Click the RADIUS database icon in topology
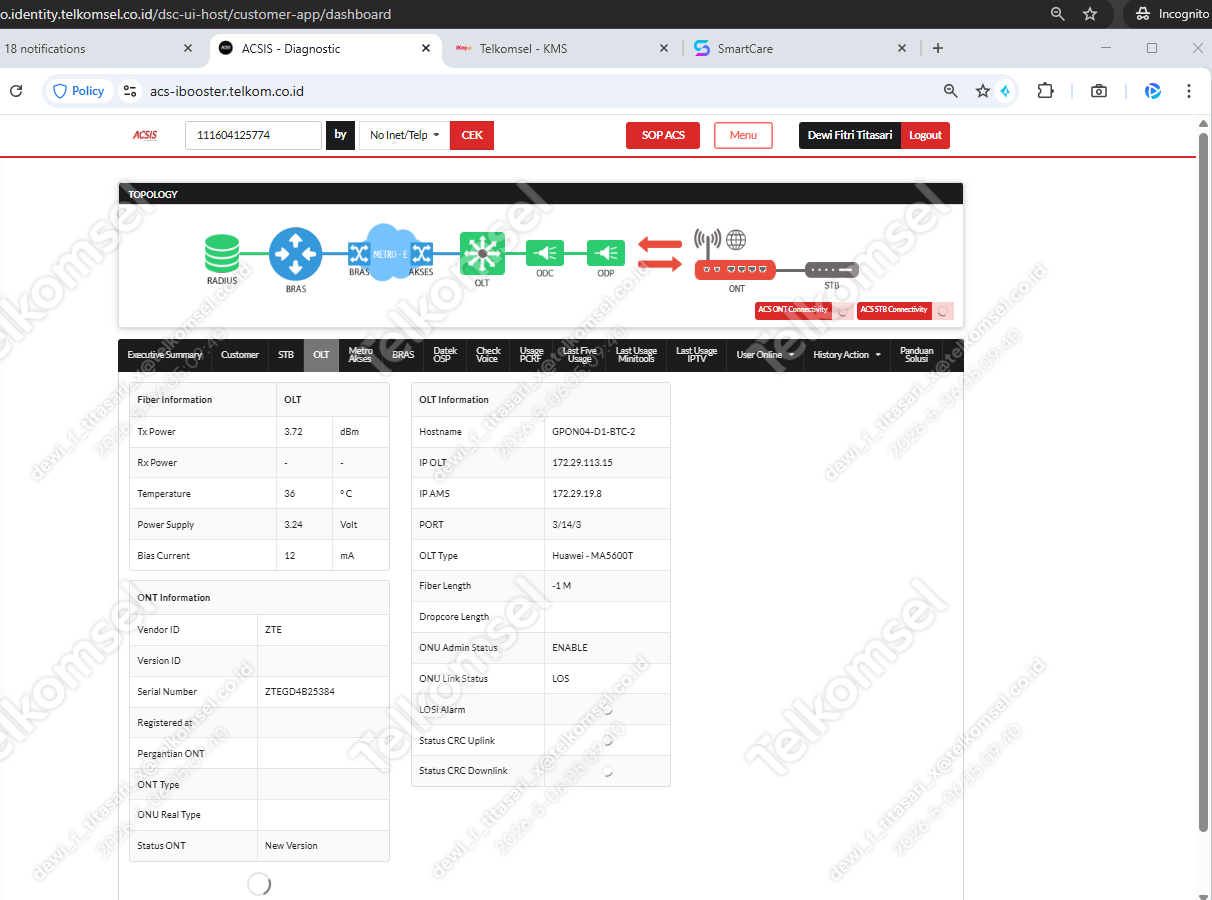This screenshot has width=1212, height=900. (222, 254)
